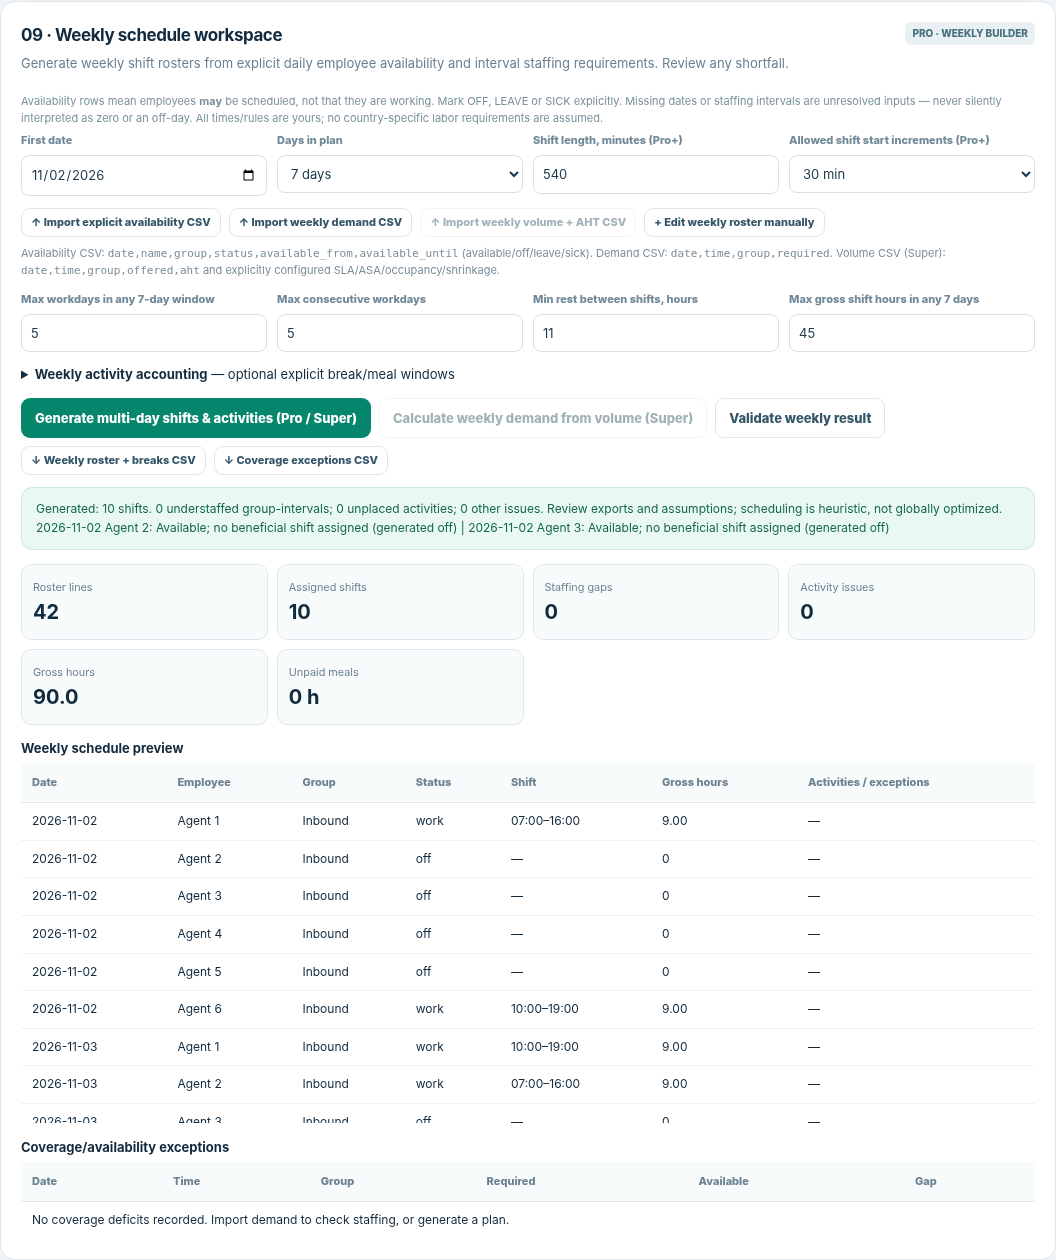This screenshot has height=1260, width=1056.
Task: Open Allowed shift start increments dropdown
Action: coord(912,174)
